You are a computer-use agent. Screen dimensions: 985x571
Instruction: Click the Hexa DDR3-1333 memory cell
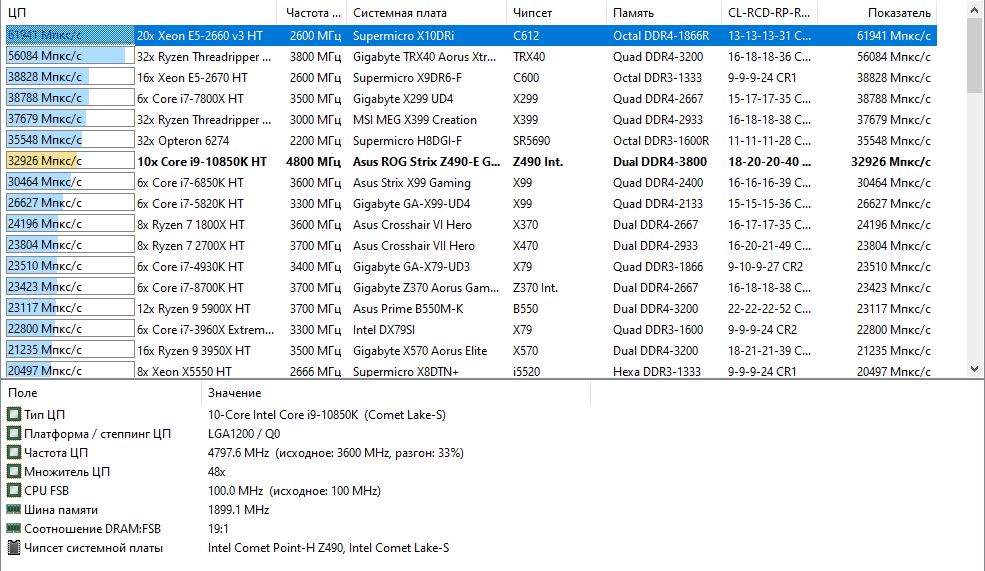click(x=656, y=371)
